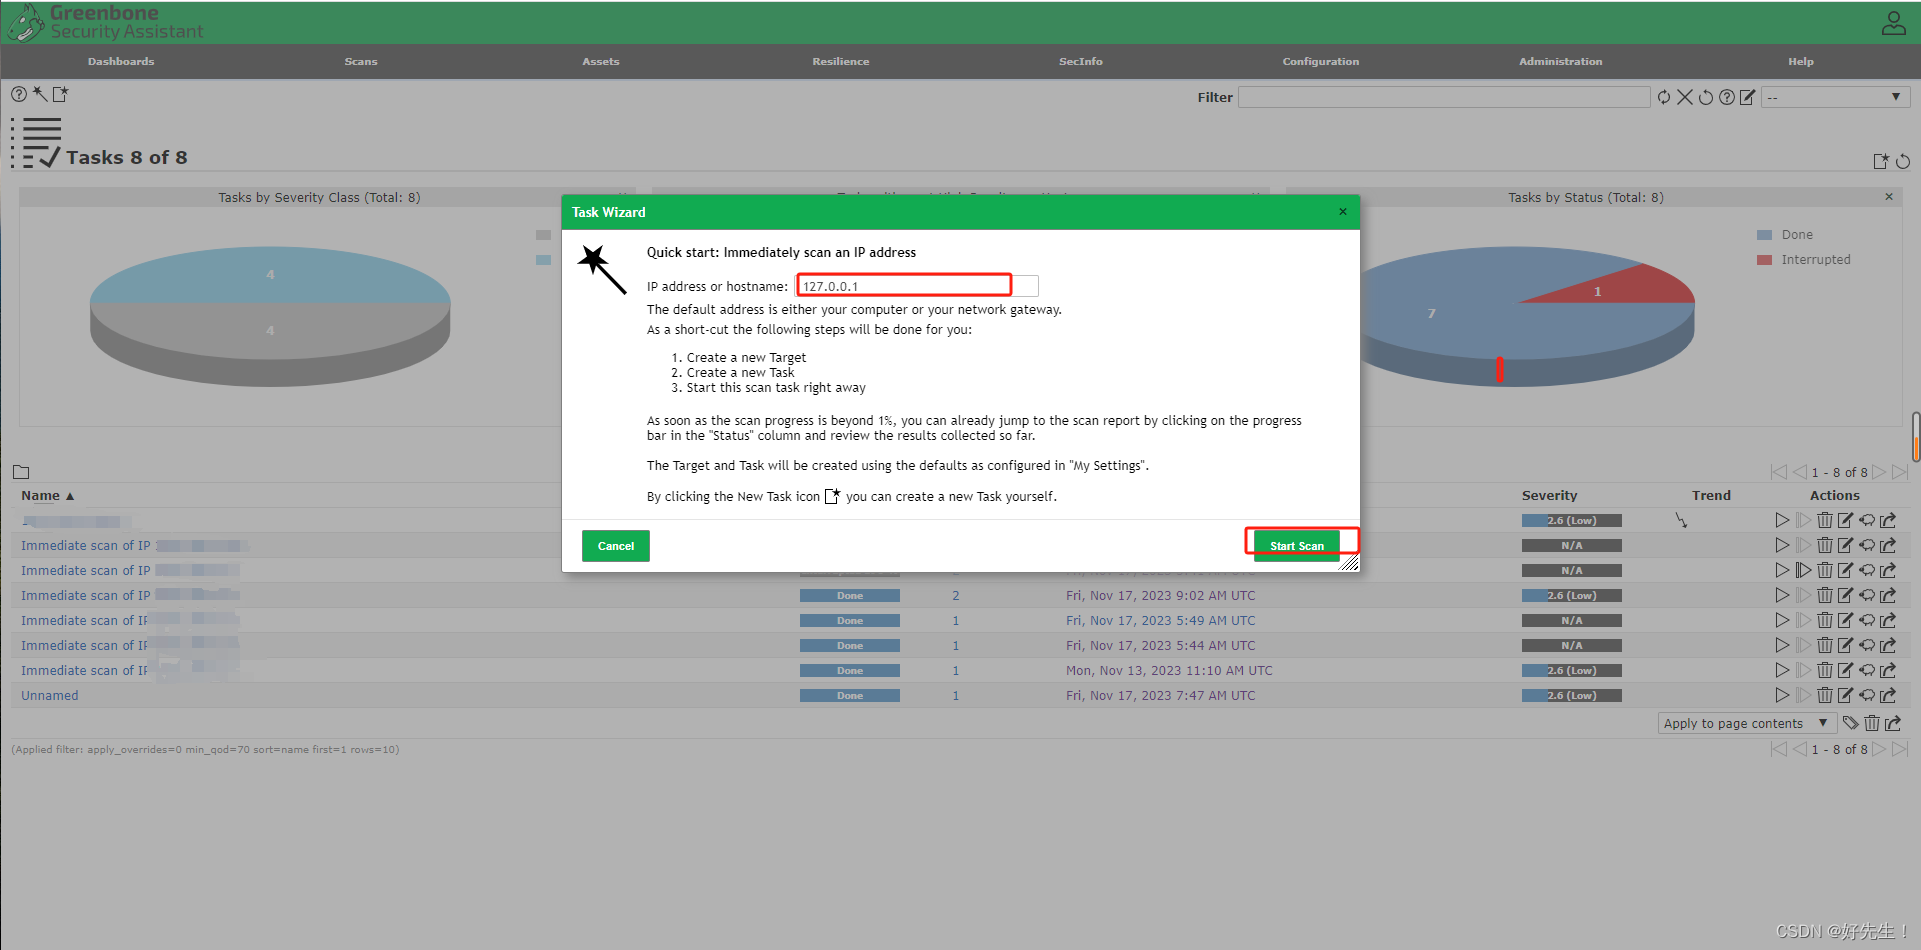Go to last page, bottom pagination arrow
Image resolution: width=1921 pixels, height=950 pixels.
[x=1900, y=748]
